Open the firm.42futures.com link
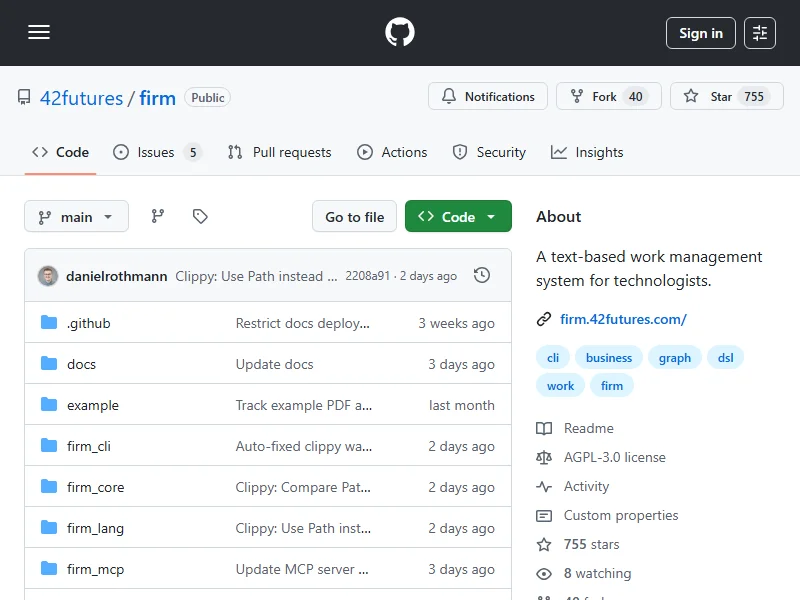Screen dimensions: 800x600 [x=623, y=319]
